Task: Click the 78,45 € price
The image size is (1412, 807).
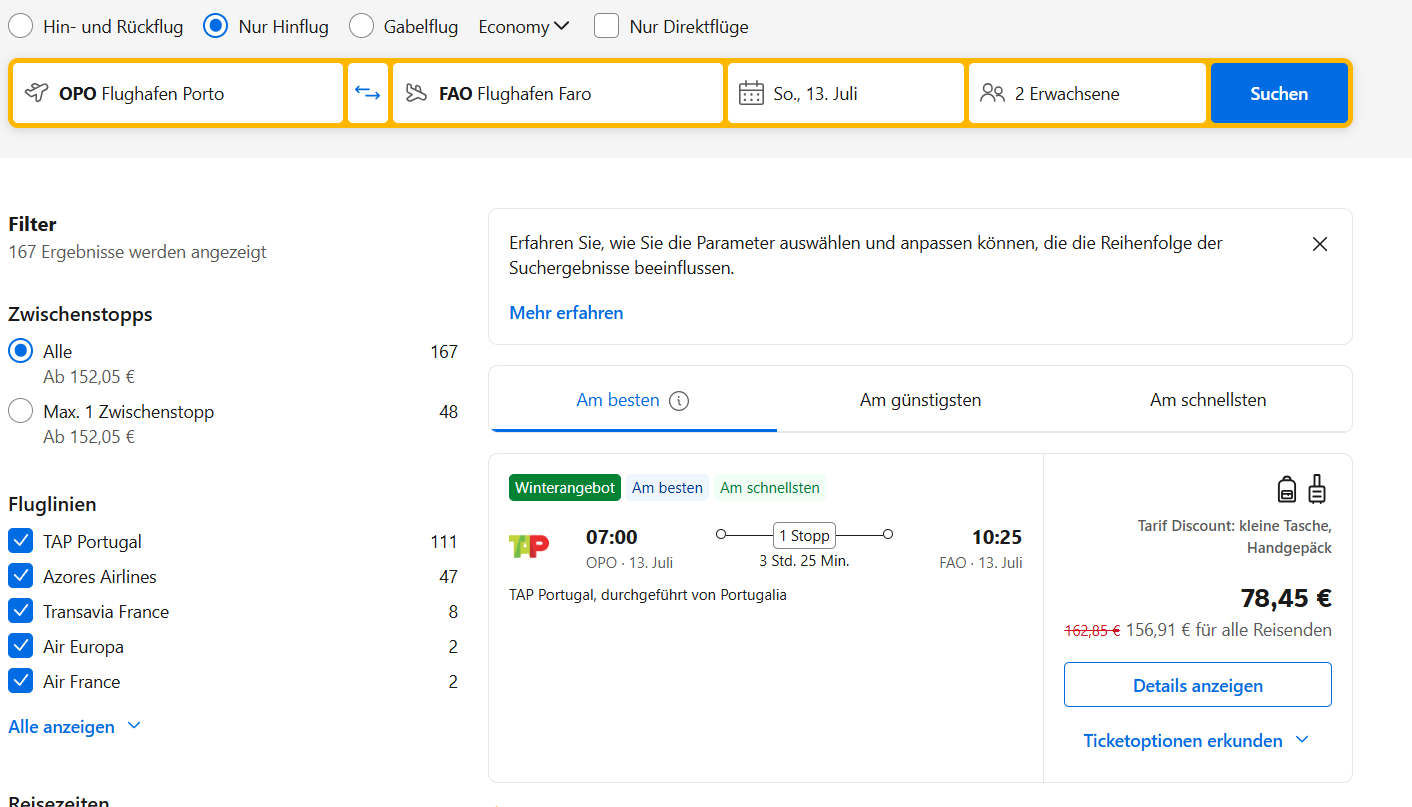Action: tap(1286, 598)
